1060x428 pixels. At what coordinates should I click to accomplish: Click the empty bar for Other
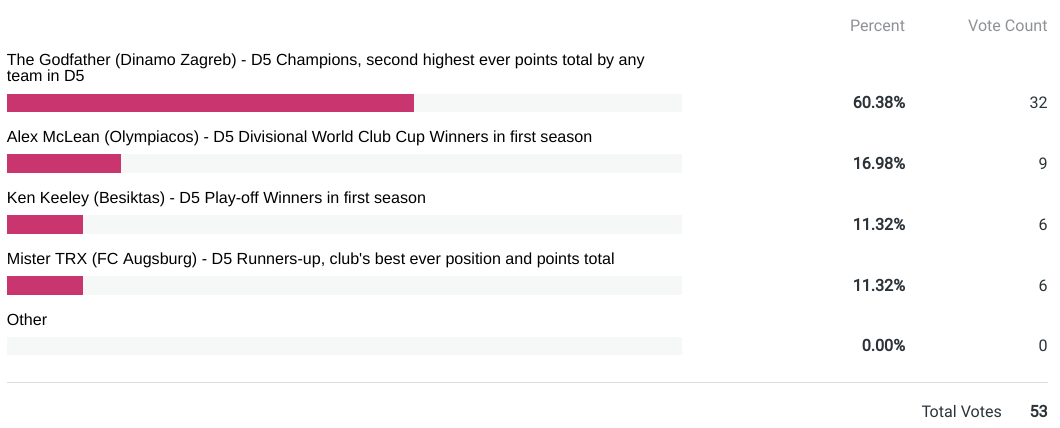[344, 346]
